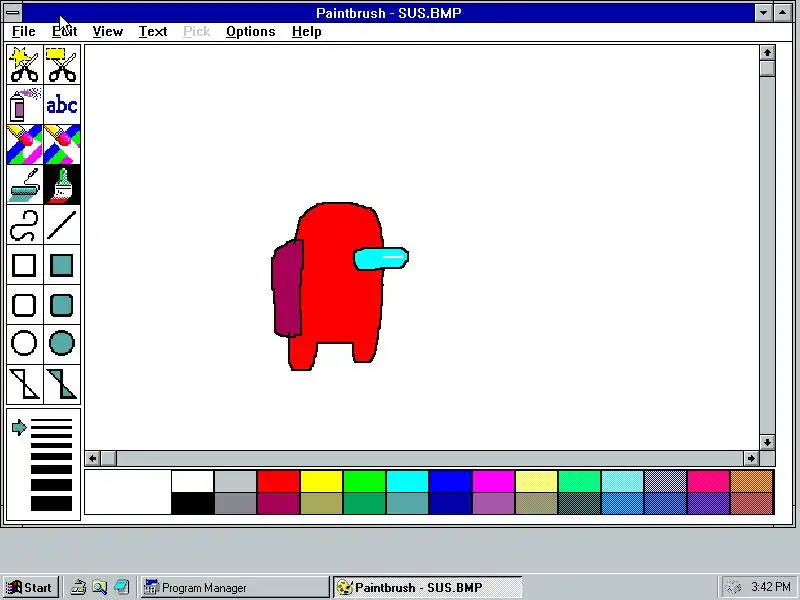The image size is (800, 600).
Task: Choose the thinnest line width
Action: tap(51, 421)
